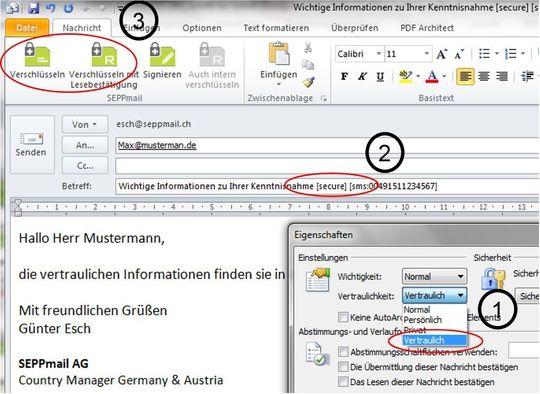Image resolution: width=540 pixels, height=394 pixels.
Task: Align text right
Action: click(502, 76)
